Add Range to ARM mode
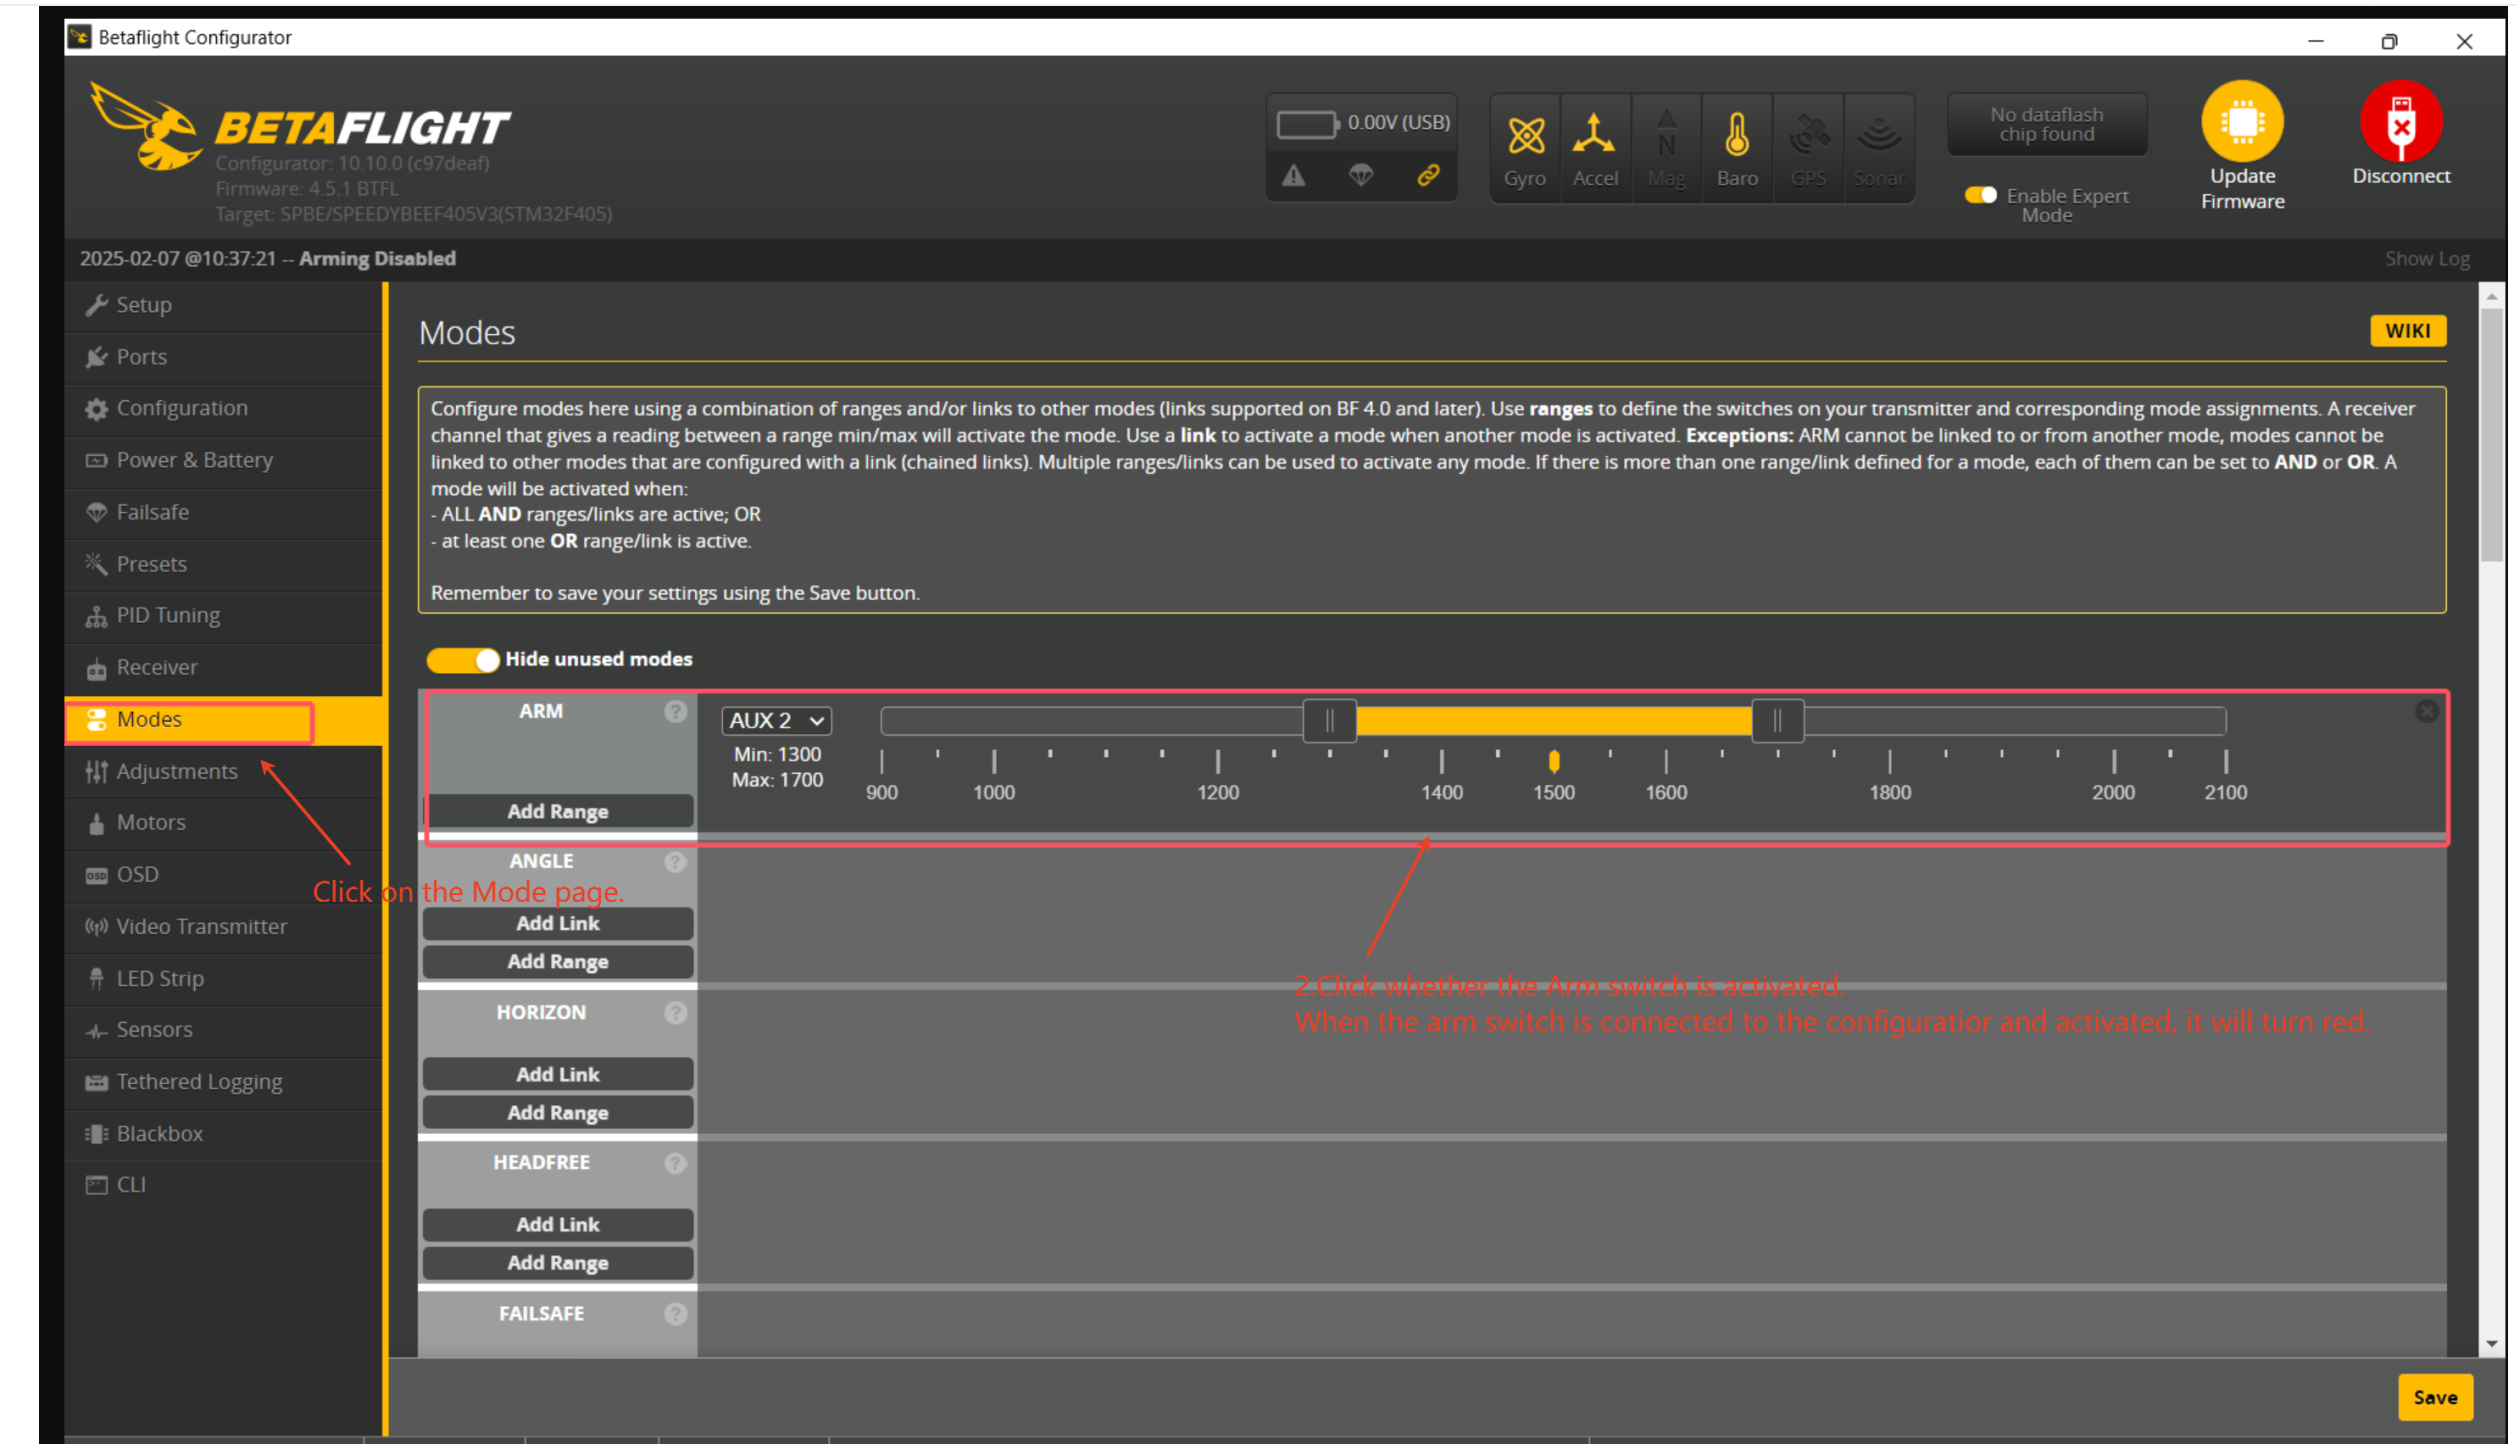The width and height of the screenshot is (2517, 1444). pyautogui.click(x=558, y=812)
